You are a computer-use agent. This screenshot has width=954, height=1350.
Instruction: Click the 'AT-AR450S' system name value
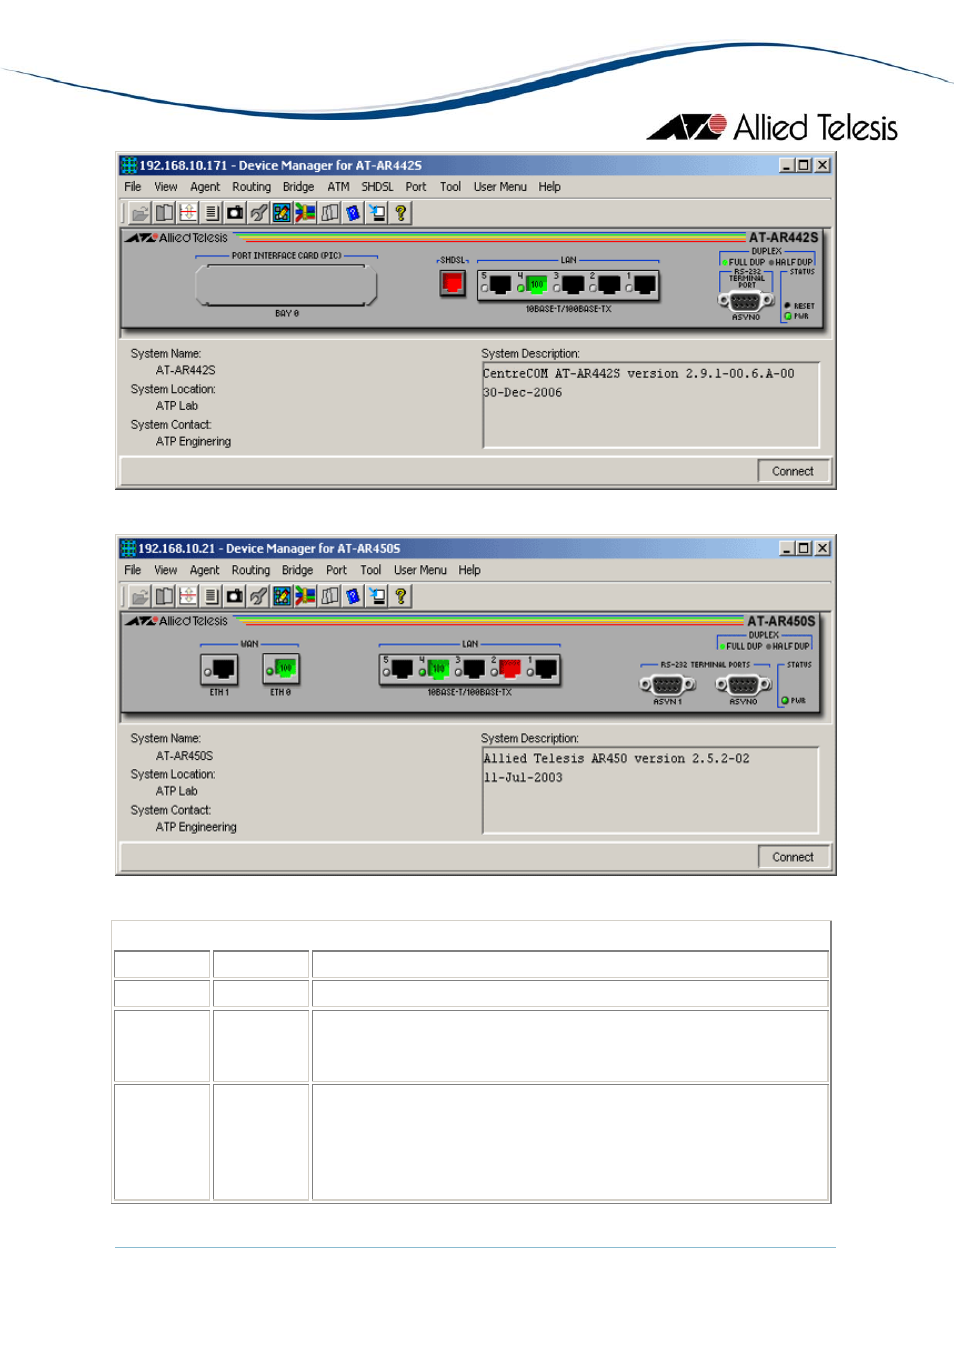(x=184, y=757)
